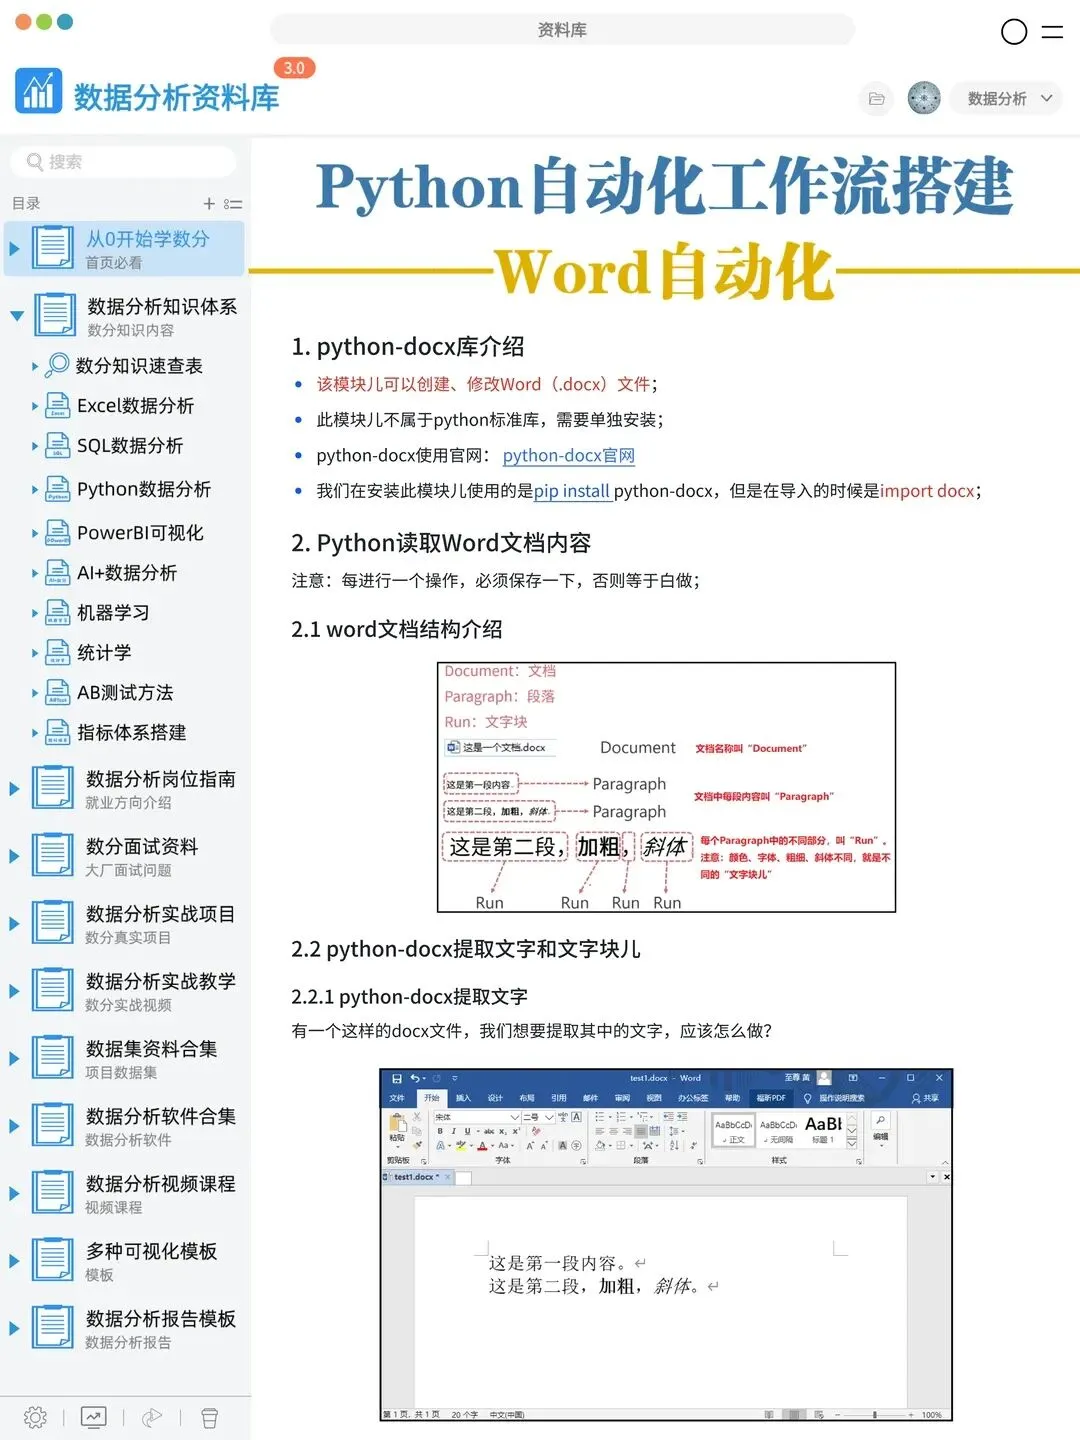1080x1440 pixels.
Task: Click the 资料库 title bar field
Action: click(562, 30)
